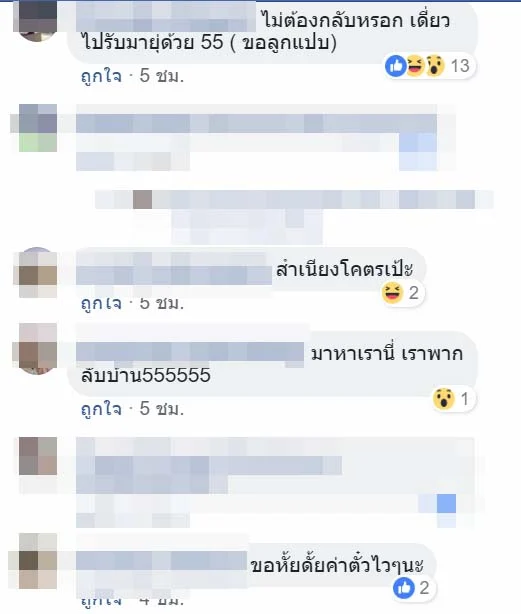Click blurred commenter name before สำเนียงโคตรเป๊ะ

point(174,269)
